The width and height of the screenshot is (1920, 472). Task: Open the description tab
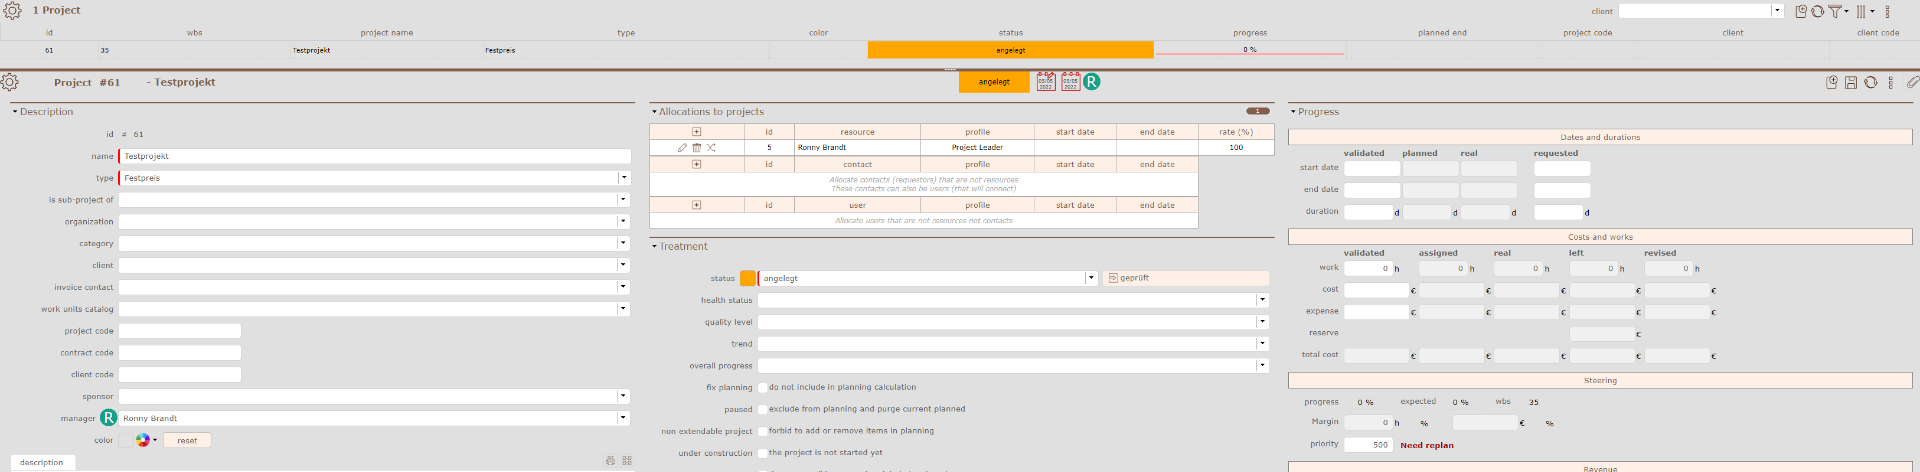pyautogui.click(x=41, y=462)
